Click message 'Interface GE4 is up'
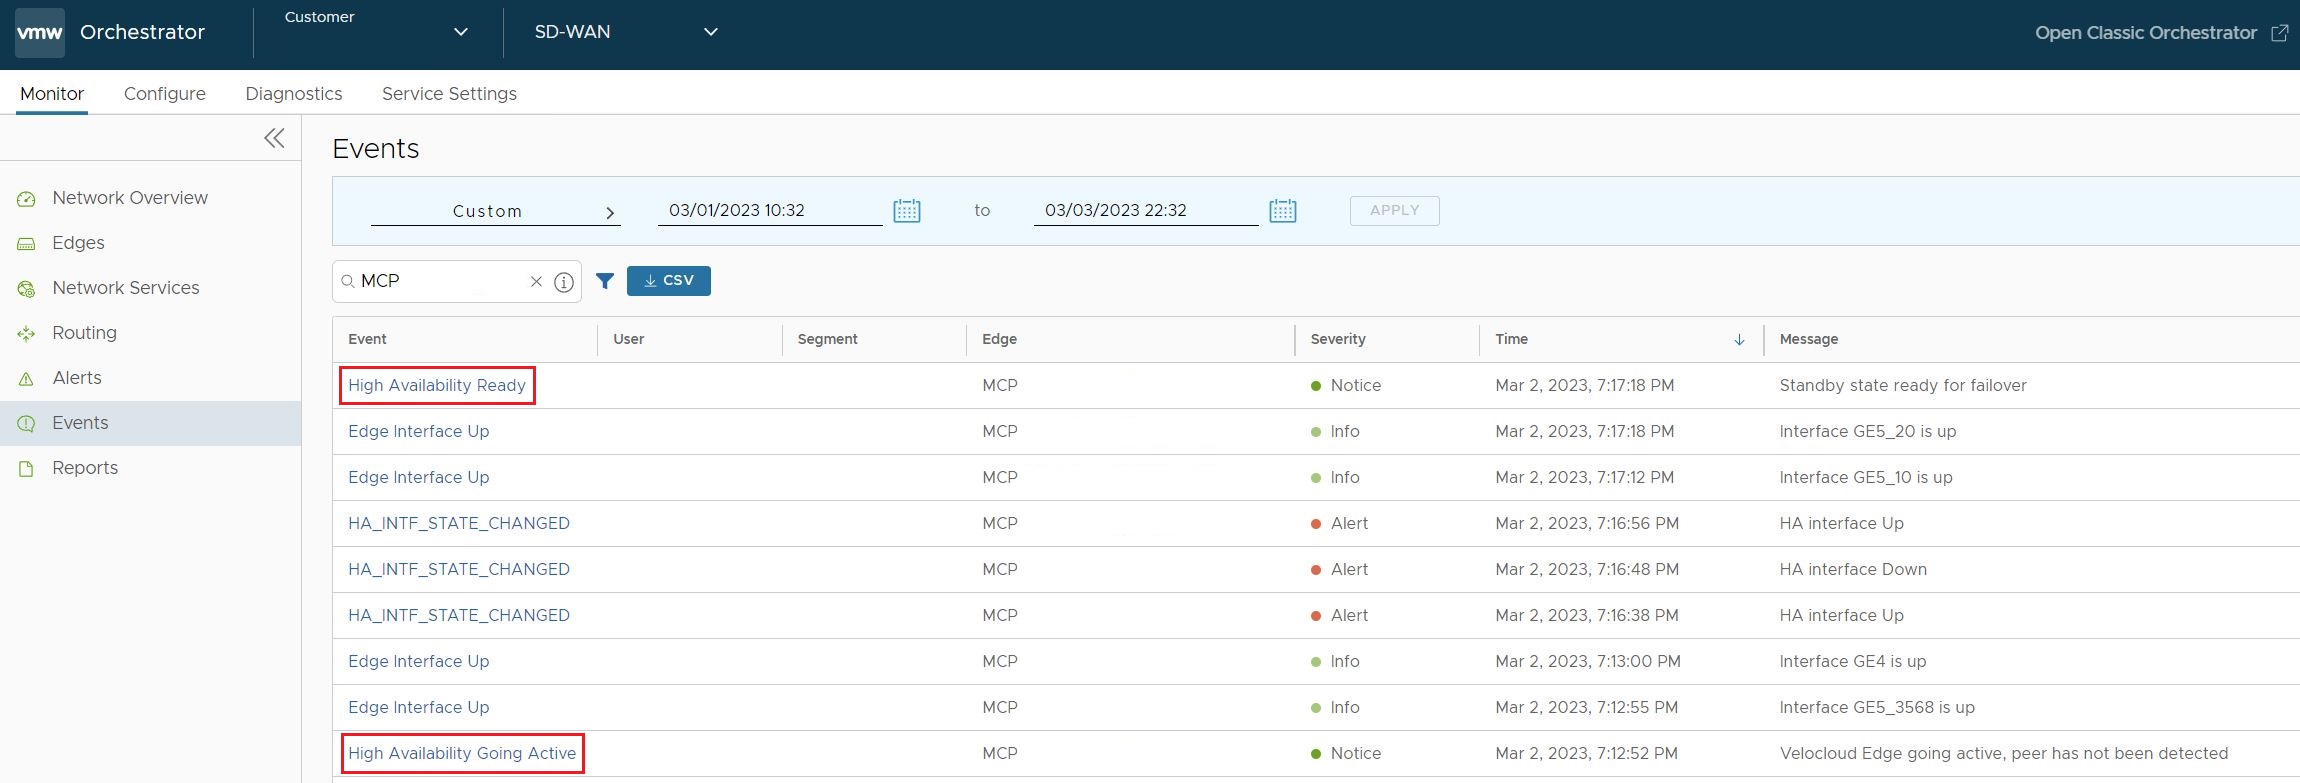The width and height of the screenshot is (2300, 783). tap(1853, 662)
